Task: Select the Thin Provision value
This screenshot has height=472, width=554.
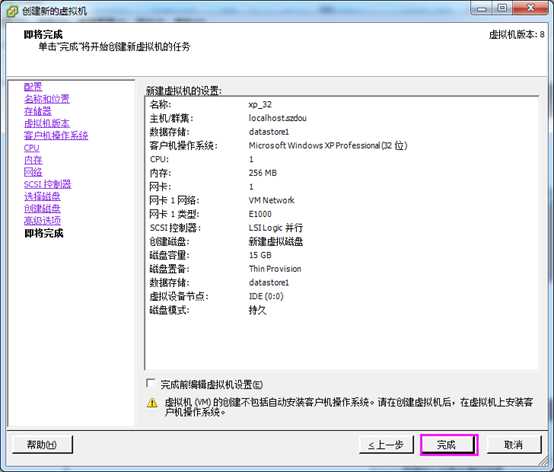Action: (x=275, y=269)
